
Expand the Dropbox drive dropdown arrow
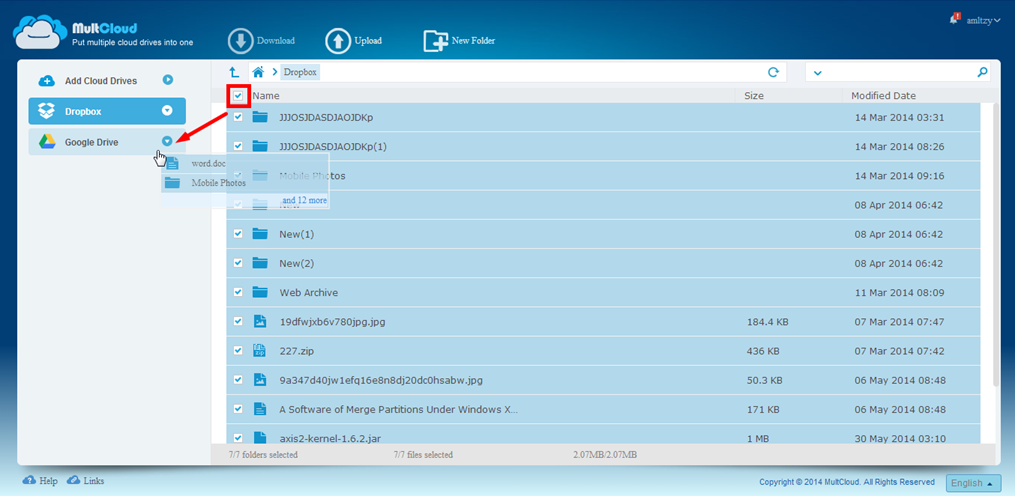pos(167,111)
